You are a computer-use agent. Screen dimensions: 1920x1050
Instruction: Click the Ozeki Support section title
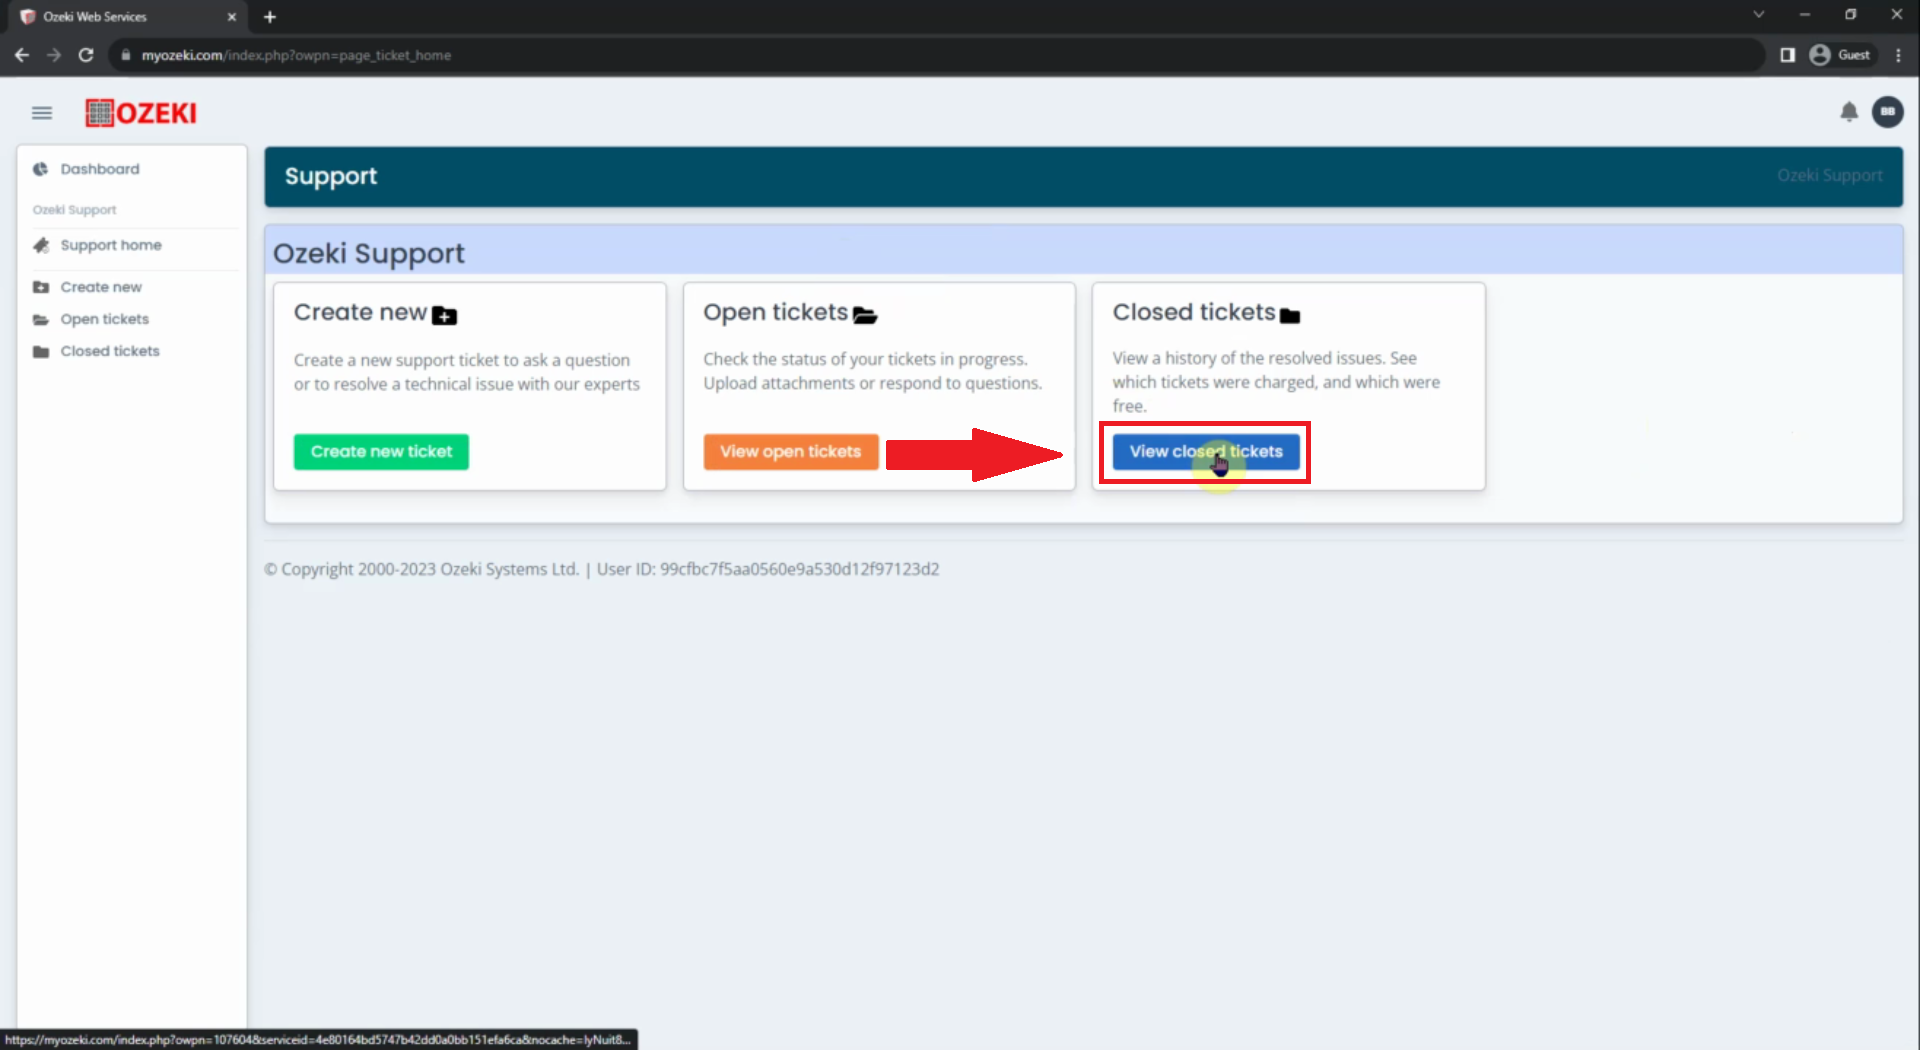369,254
